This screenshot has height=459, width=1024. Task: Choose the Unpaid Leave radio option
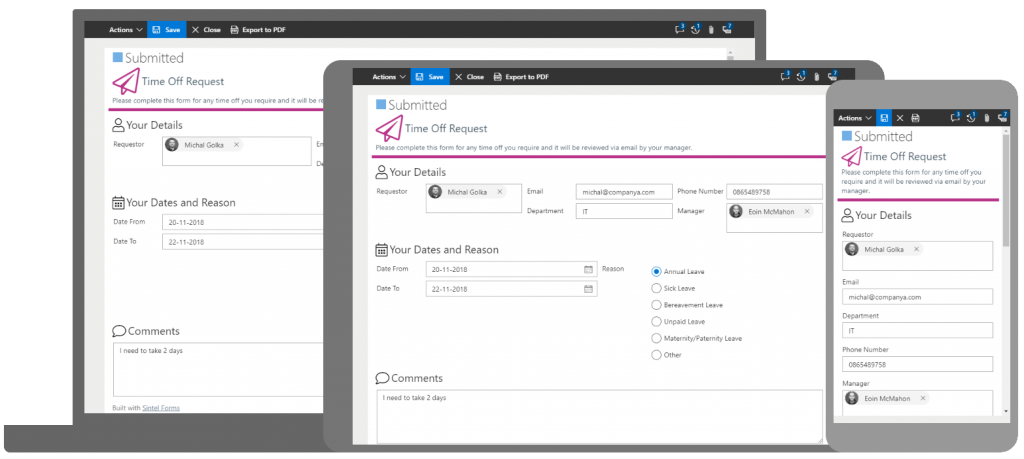click(656, 322)
